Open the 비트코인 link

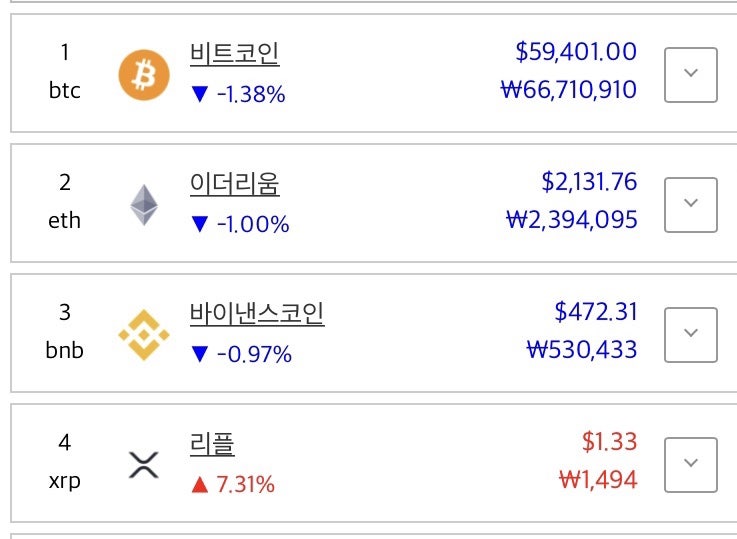[x=235, y=54]
